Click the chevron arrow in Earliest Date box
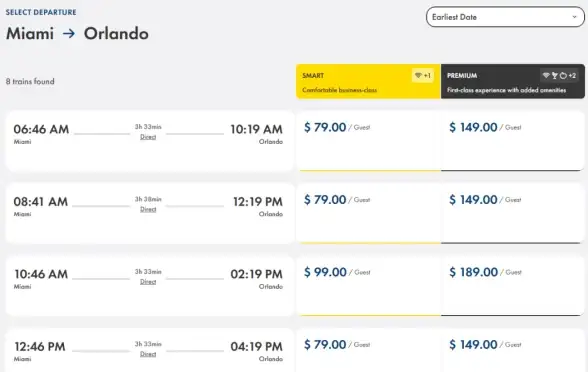Image resolution: width=588 pixels, height=372 pixels. (x=574, y=17)
